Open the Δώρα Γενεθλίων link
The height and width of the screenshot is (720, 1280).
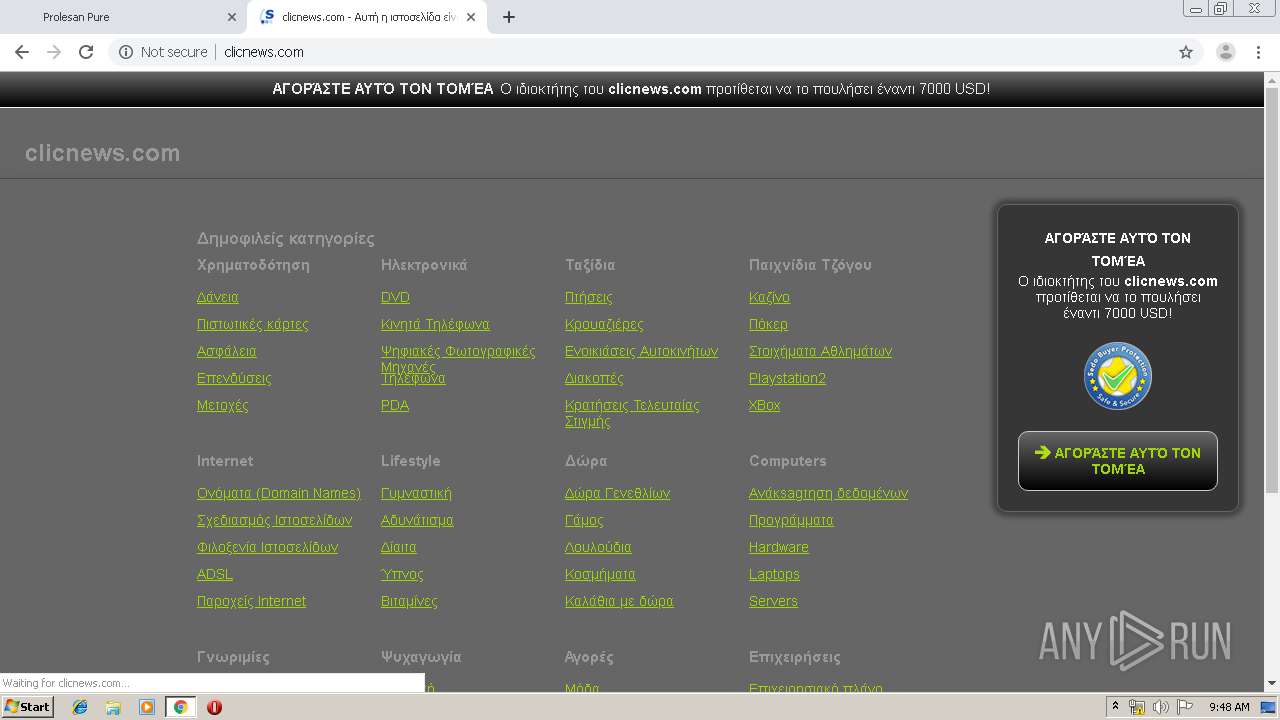[617, 493]
